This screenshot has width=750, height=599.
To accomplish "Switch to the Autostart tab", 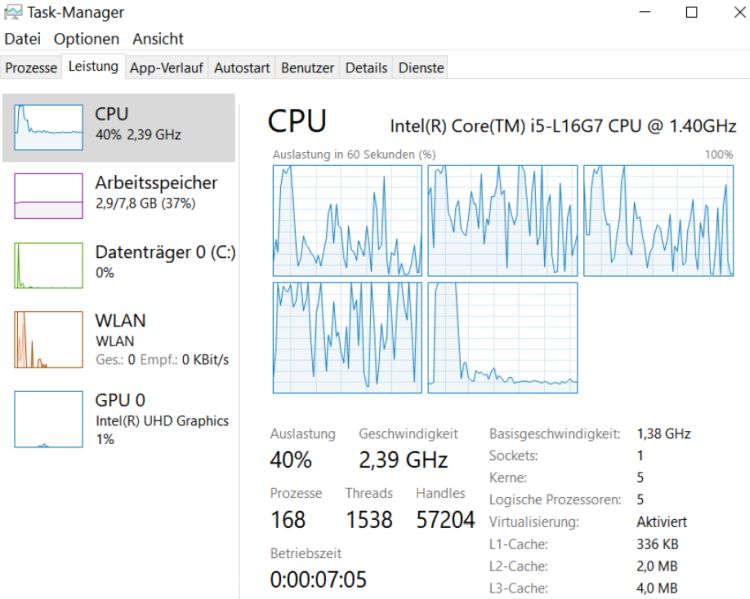I will pyautogui.click(x=242, y=67).
